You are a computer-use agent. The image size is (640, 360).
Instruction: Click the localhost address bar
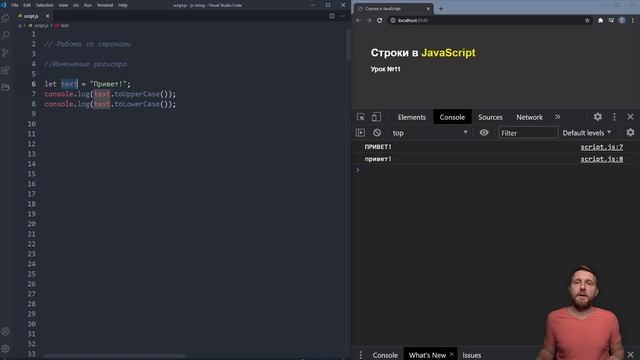click(x=486, y=20)
